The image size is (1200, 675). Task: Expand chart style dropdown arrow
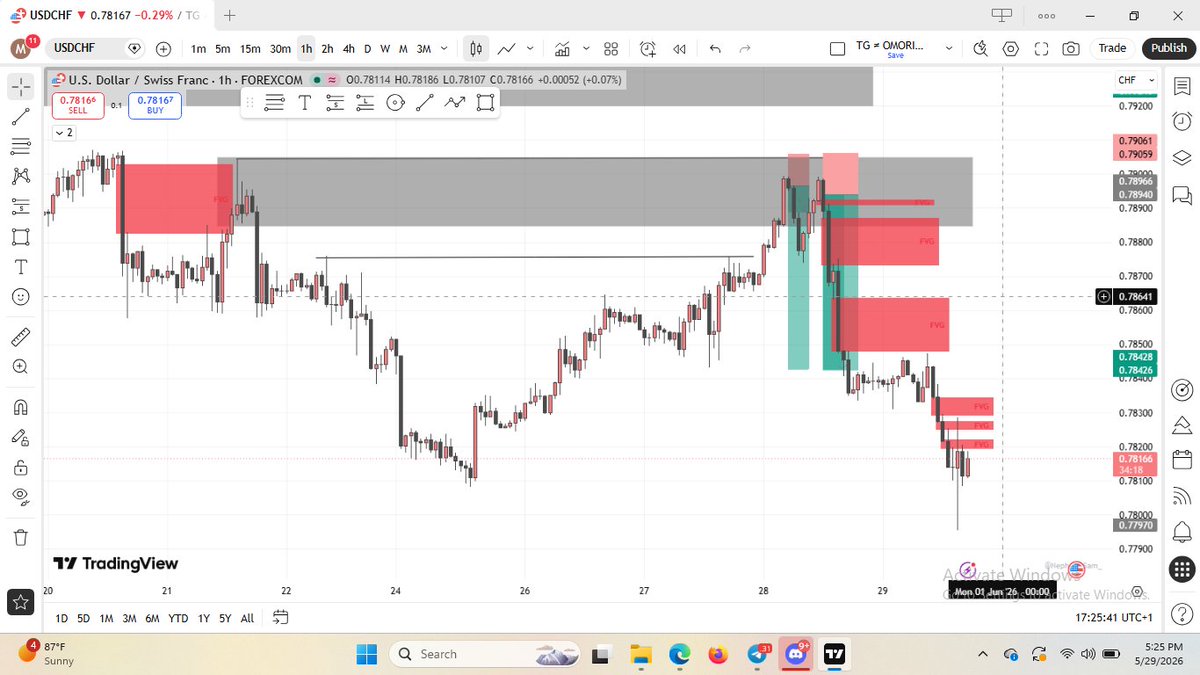coord(530,48)
